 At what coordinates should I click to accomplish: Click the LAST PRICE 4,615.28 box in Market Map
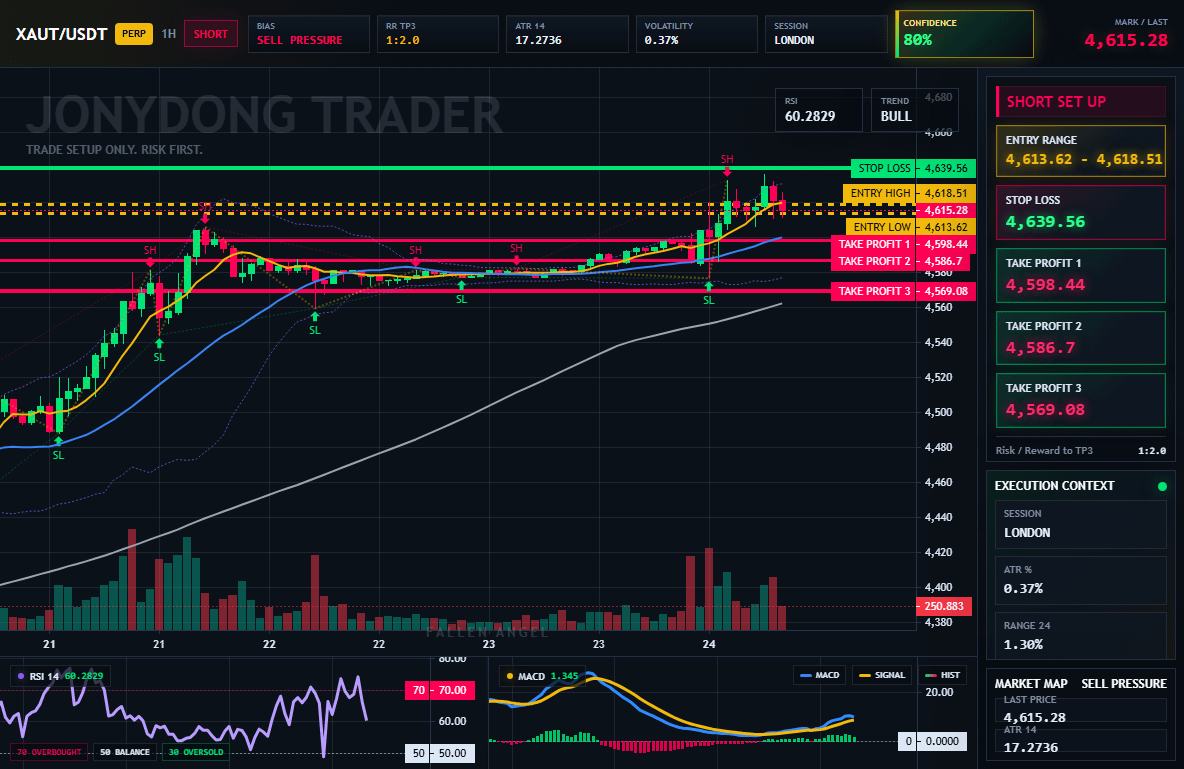tap(1081, 710)
